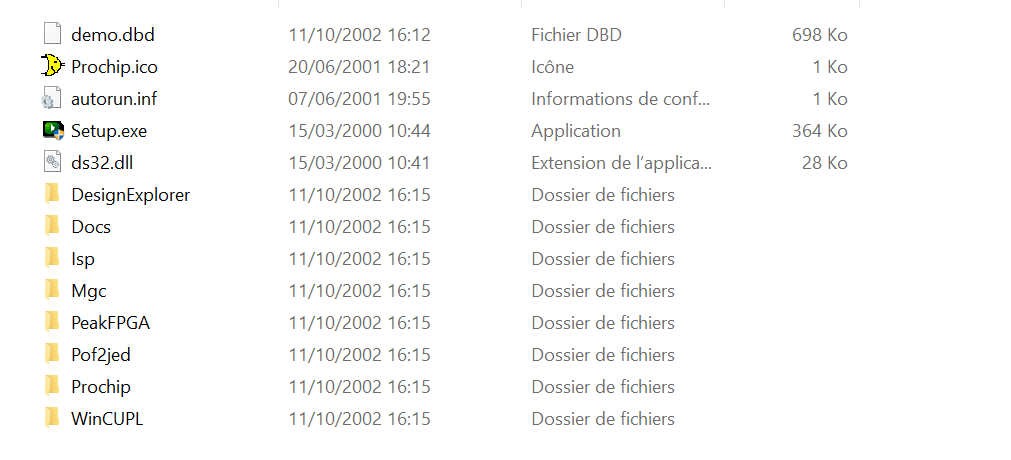The width and height of the screenshot is (1011, 460).
Task: Select the 20/06/2001 18:21 date entry
Action: click(x=359, y=67)
